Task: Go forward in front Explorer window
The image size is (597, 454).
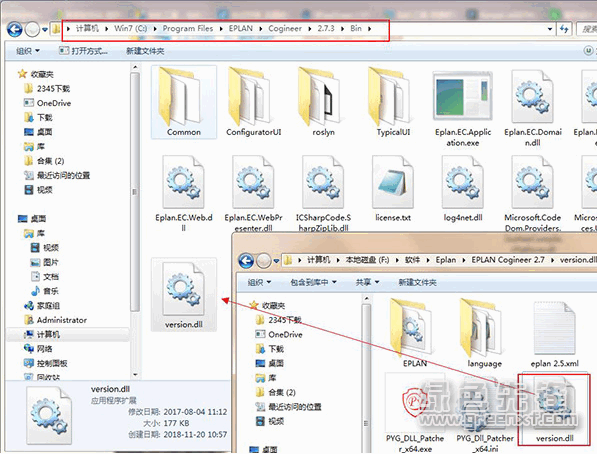Action: pos(263,261)
